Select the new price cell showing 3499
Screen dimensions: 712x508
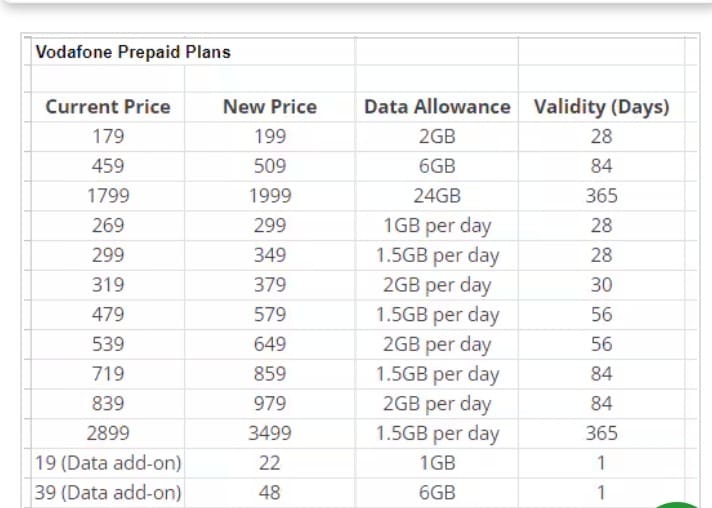tap(269, 434)
